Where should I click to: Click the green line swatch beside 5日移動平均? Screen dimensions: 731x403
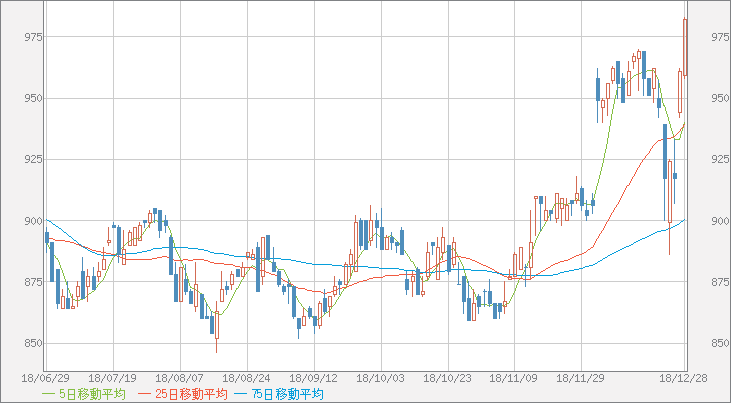(x=48, y=394)
